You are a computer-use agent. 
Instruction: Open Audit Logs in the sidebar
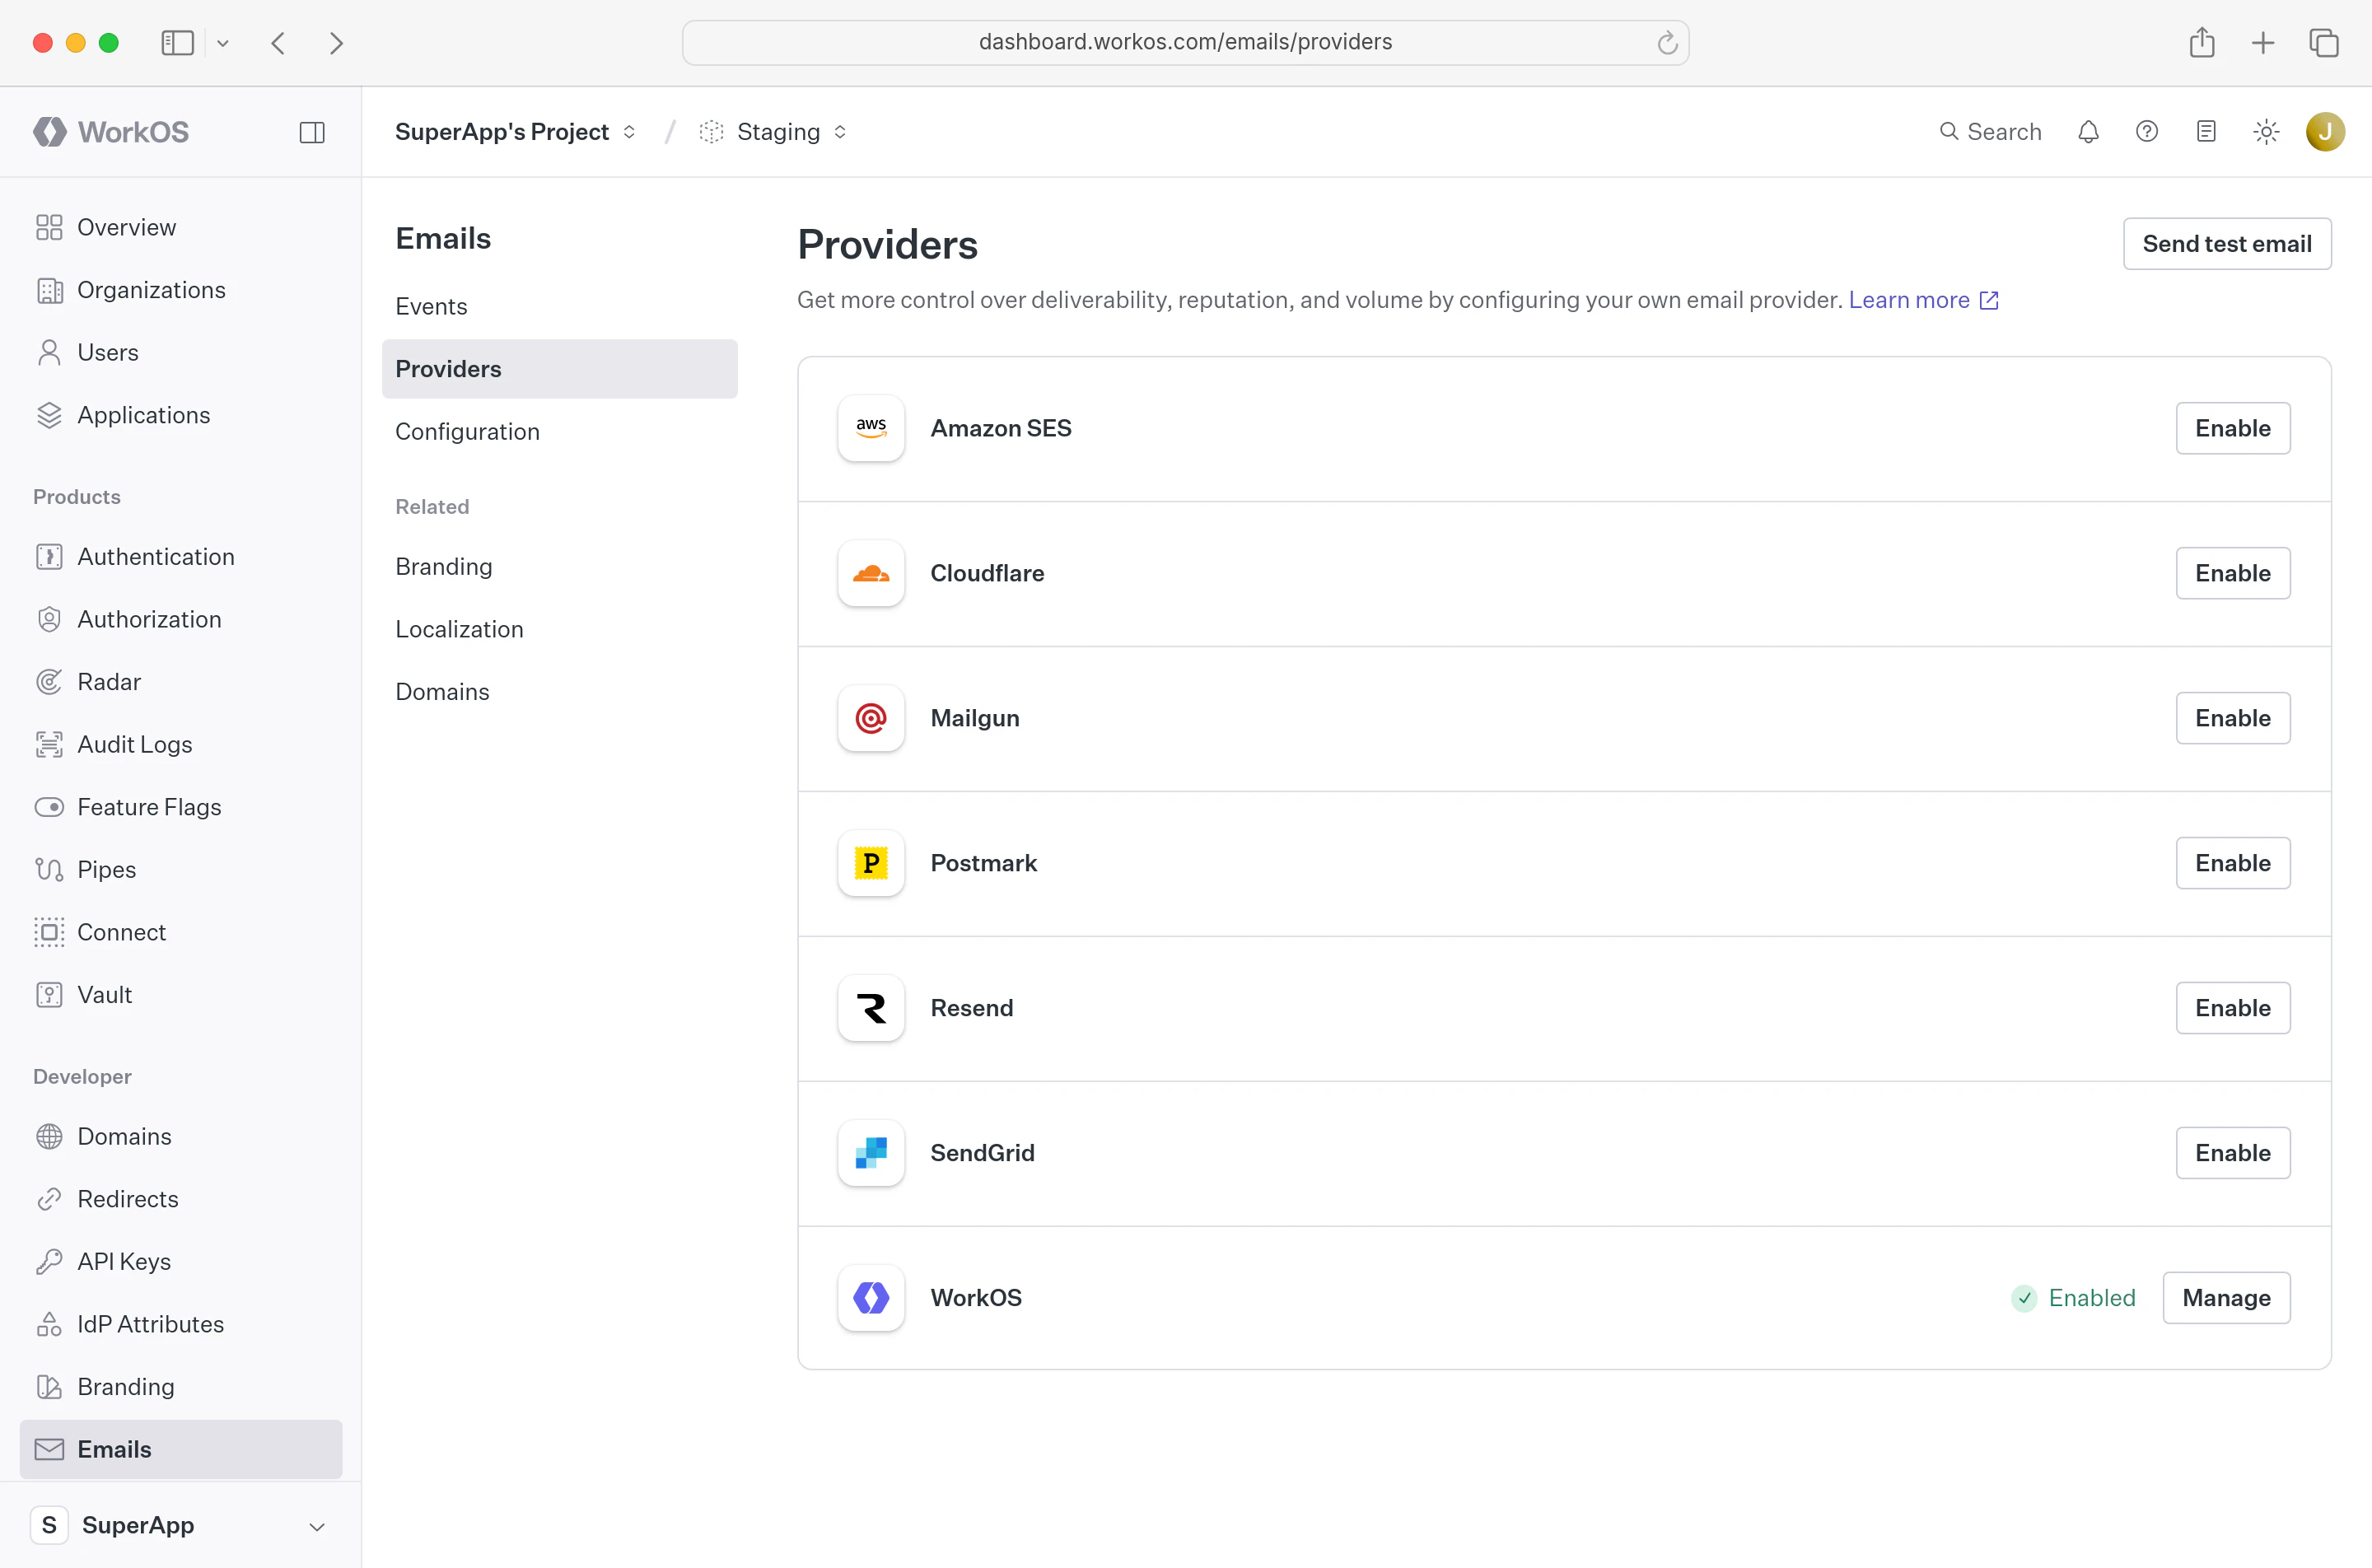pyautogui.click(x=180, y=744)
